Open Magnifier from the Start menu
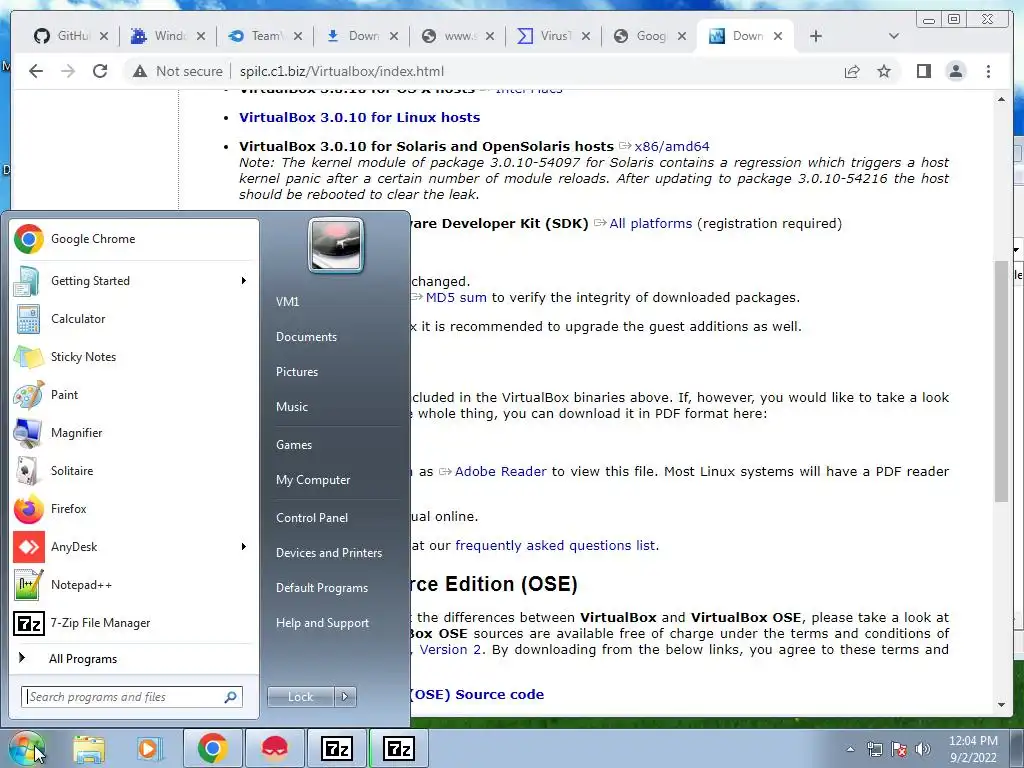 coord(133,432)
